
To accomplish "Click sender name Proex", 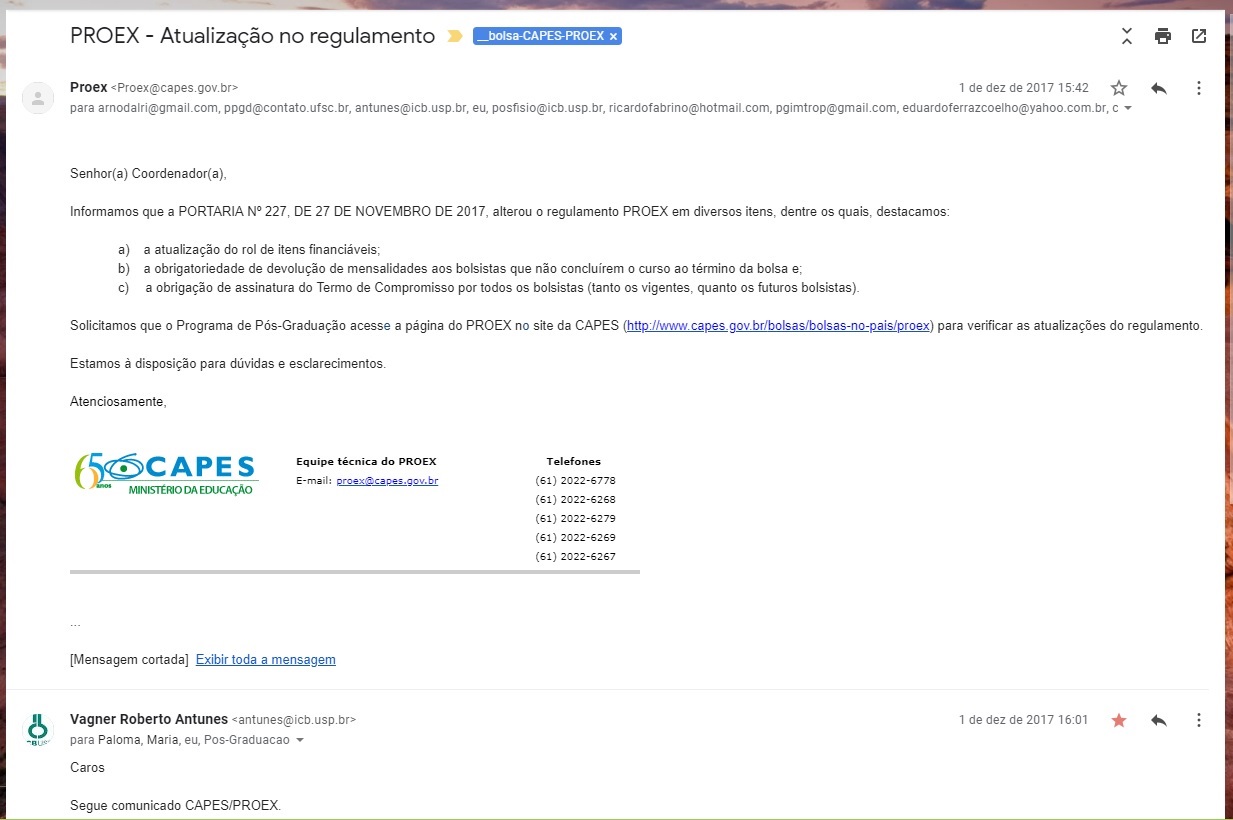I will pos(88,87).
